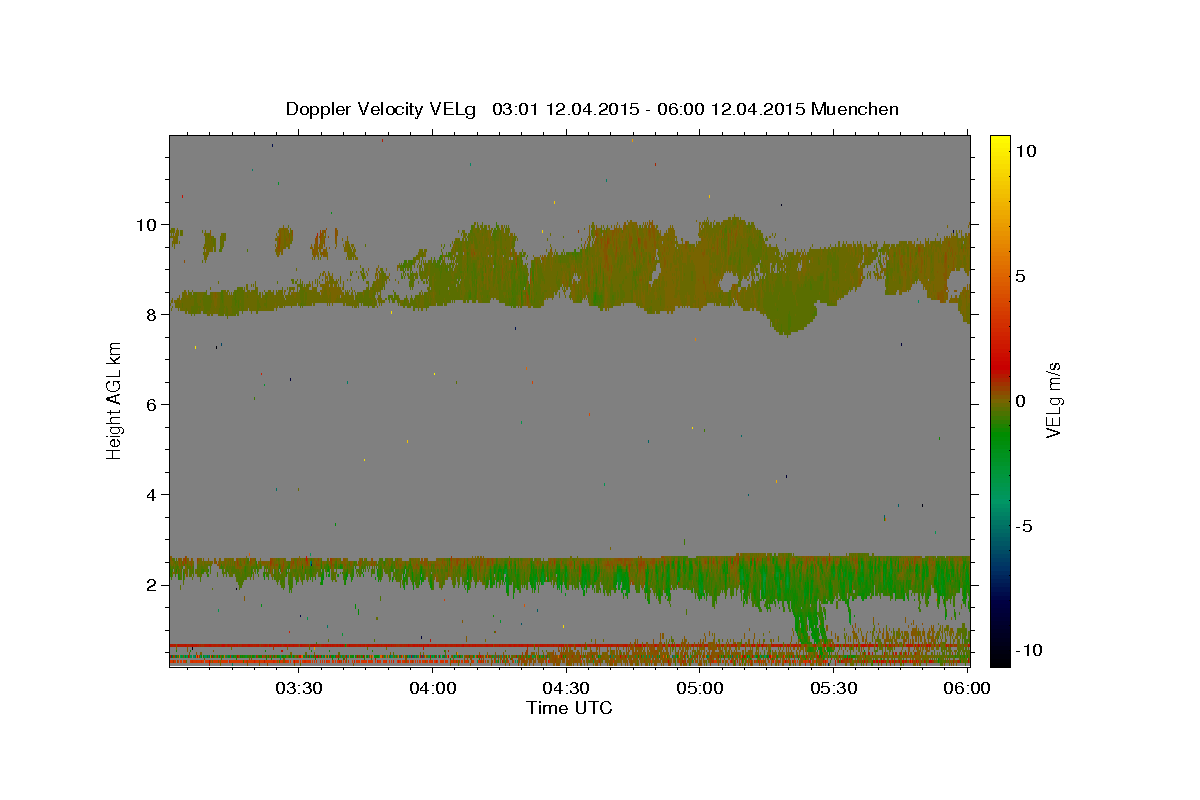The width and height of the screenshot is (1200, 800).
Task: Click the red horizontal line near the ground
Action: [569, 646]
